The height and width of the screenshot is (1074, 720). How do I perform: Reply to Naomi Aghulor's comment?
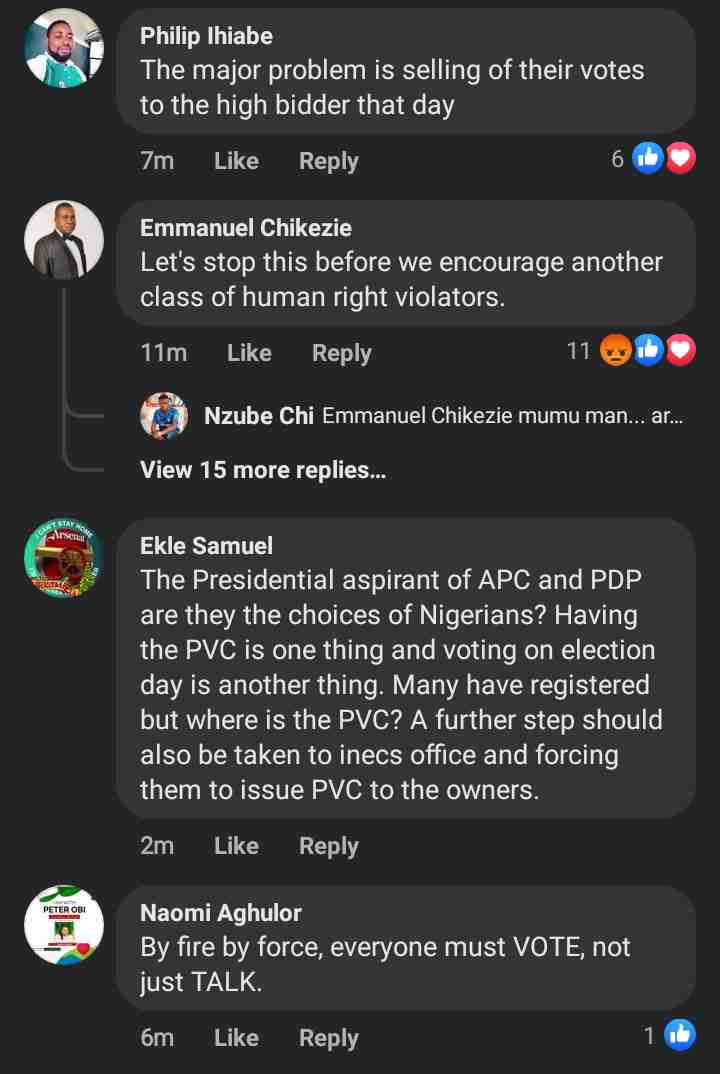pyautogui.click(x=328, y=1038)
